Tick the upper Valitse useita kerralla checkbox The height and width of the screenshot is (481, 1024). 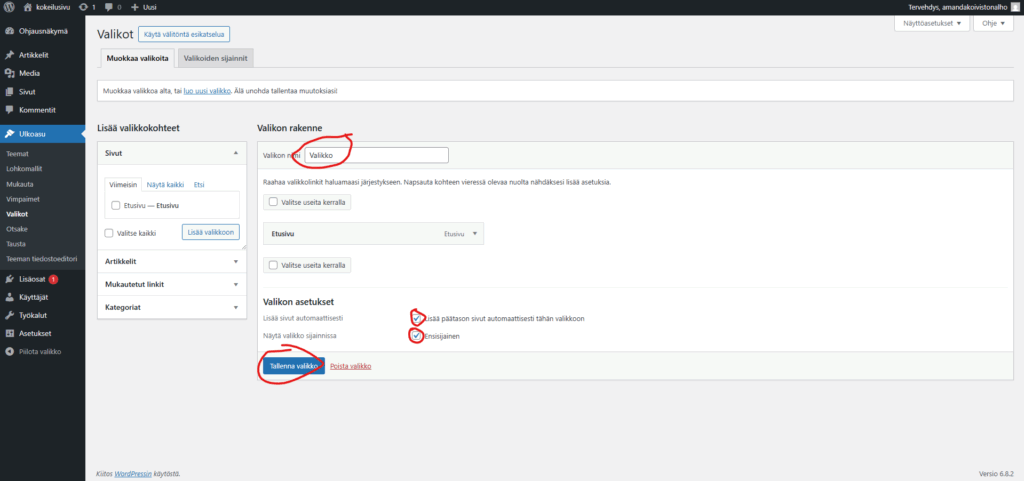point(273,202)
